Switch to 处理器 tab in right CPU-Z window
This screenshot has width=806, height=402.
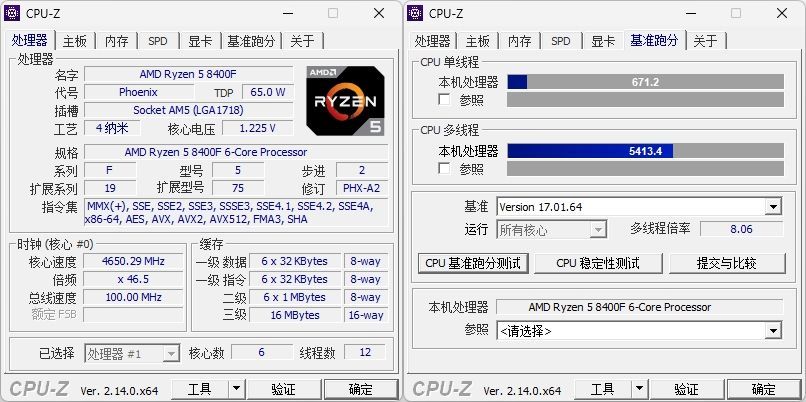coord(432,41)
